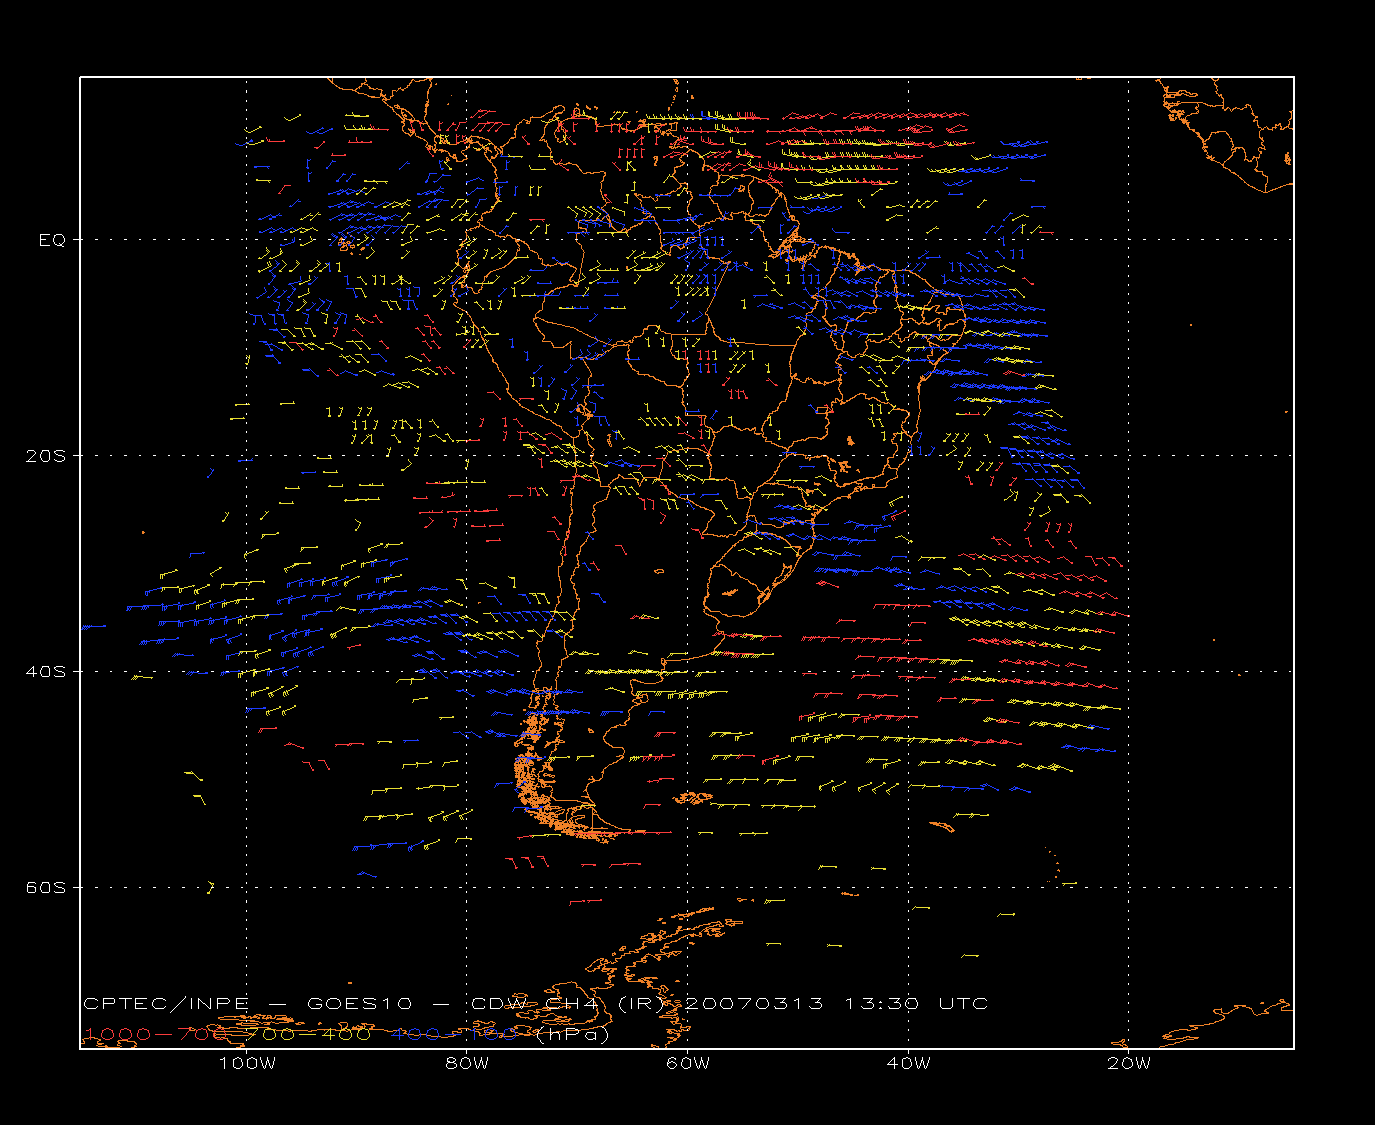This screenshot has width=1375, height=1125.
Task: Click the UTC text in the caption
Action: [963, 1003]
